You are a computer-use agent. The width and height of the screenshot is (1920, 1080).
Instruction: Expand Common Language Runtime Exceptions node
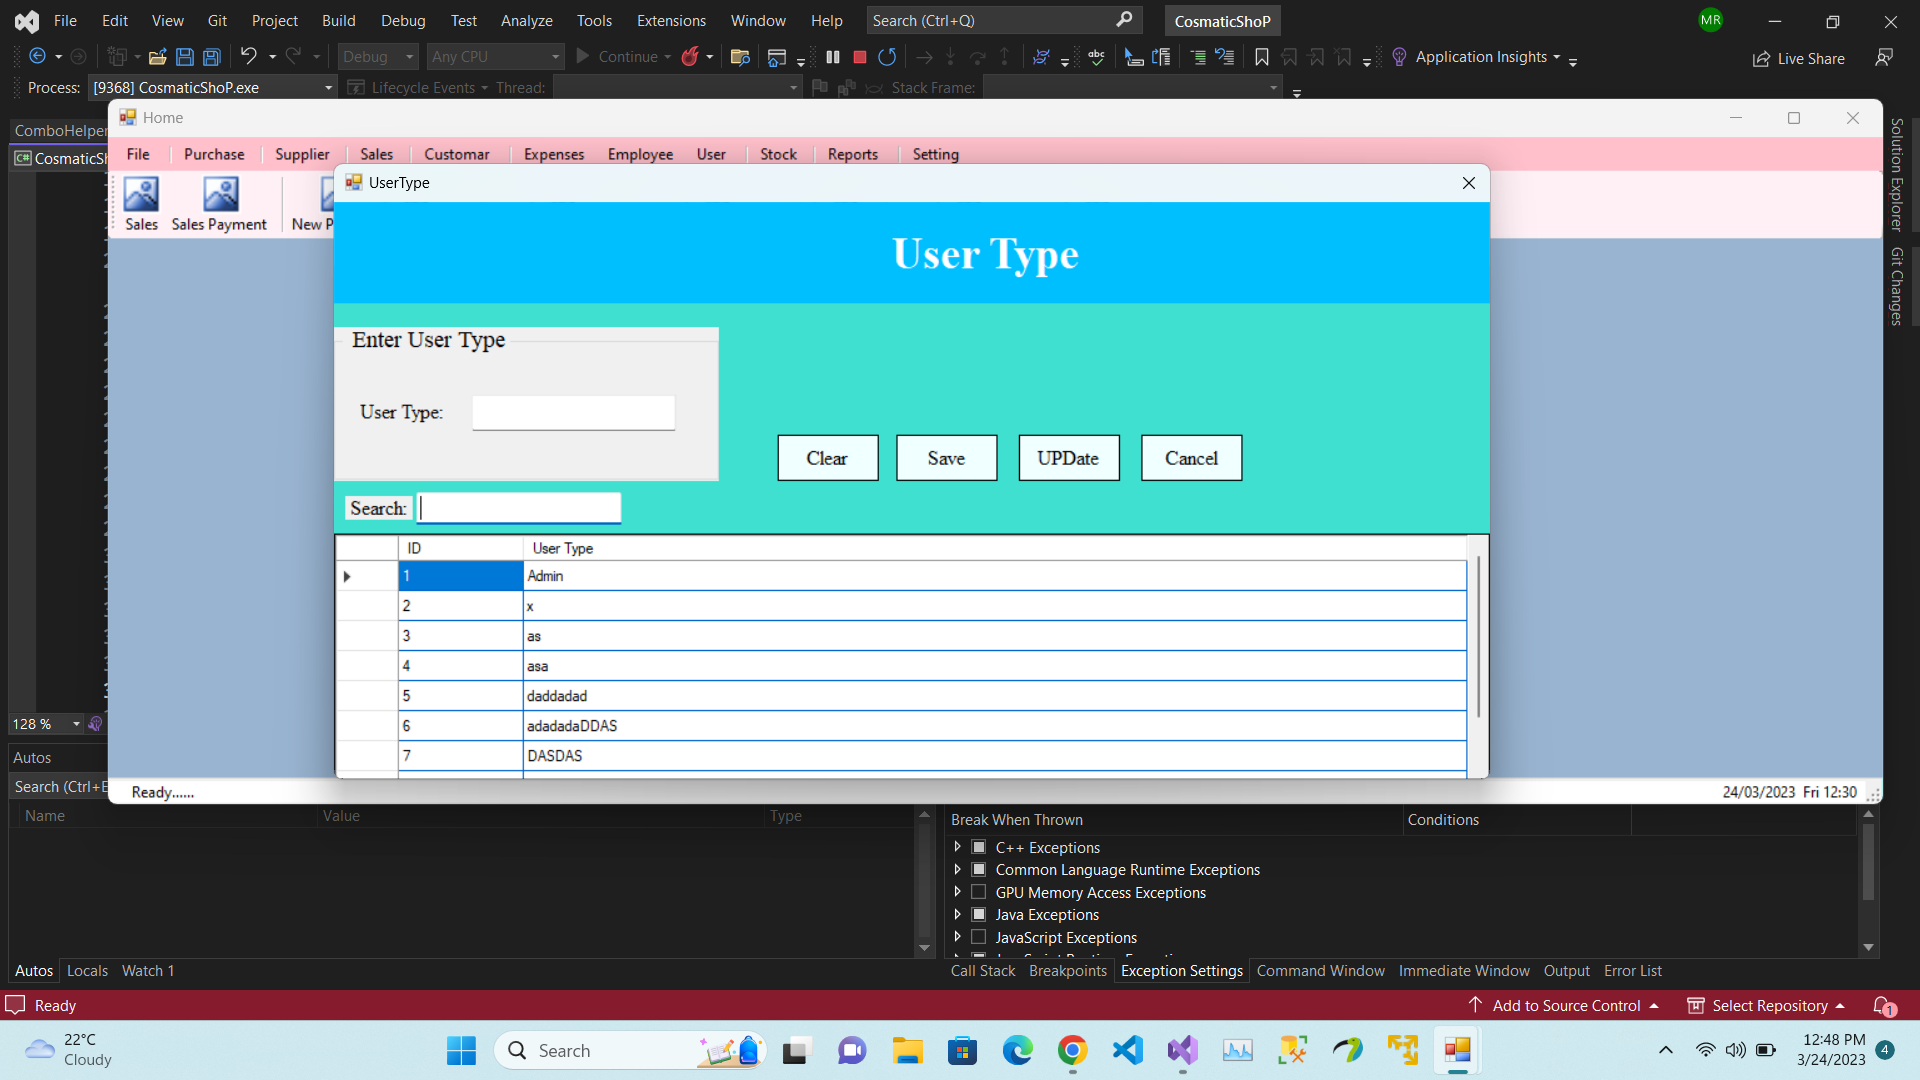pyautogui.click(x=957, y=870)
